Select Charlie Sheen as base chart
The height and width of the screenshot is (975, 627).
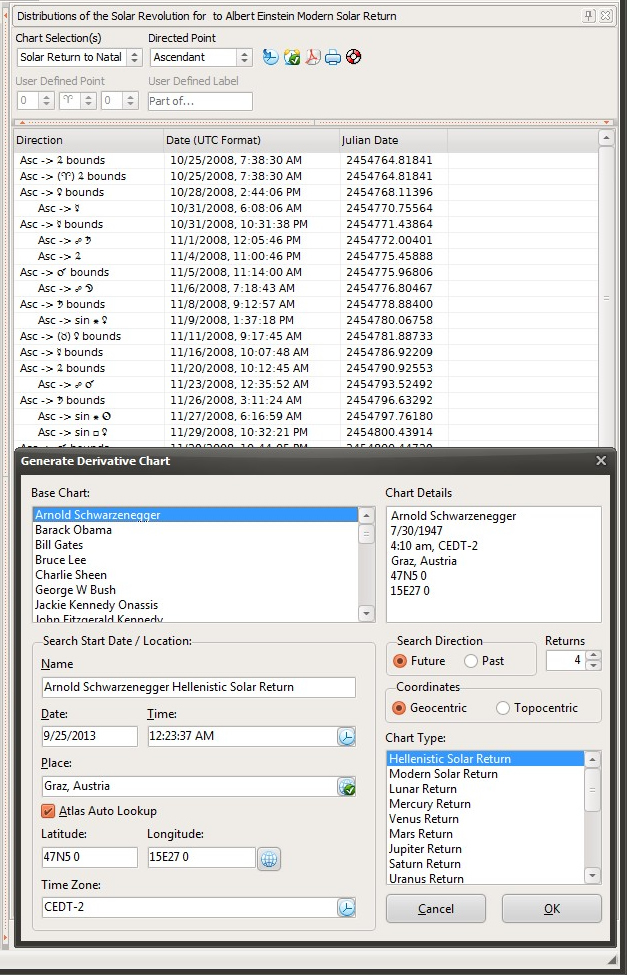[x=195, y=575]
